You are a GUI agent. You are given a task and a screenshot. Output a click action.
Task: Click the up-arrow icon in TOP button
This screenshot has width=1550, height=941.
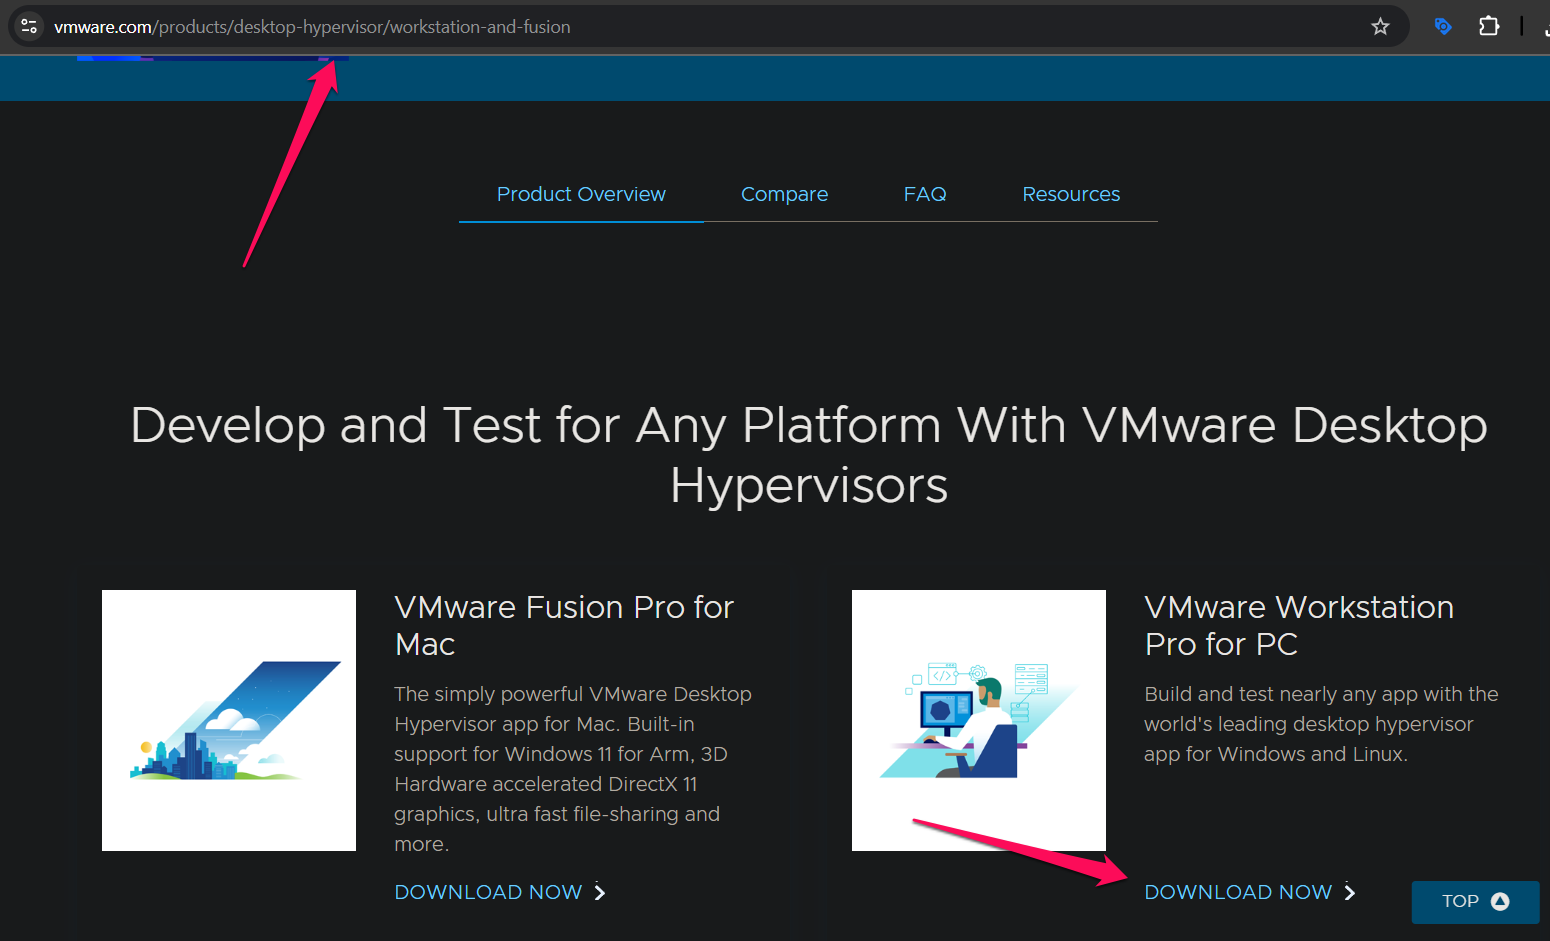(1500, 901)
